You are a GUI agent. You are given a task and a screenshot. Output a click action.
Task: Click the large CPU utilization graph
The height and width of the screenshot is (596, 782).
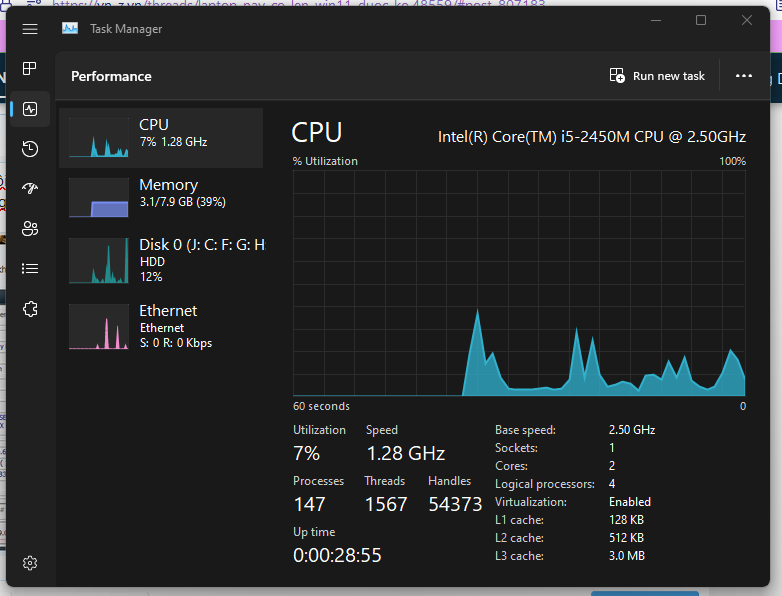519,283
